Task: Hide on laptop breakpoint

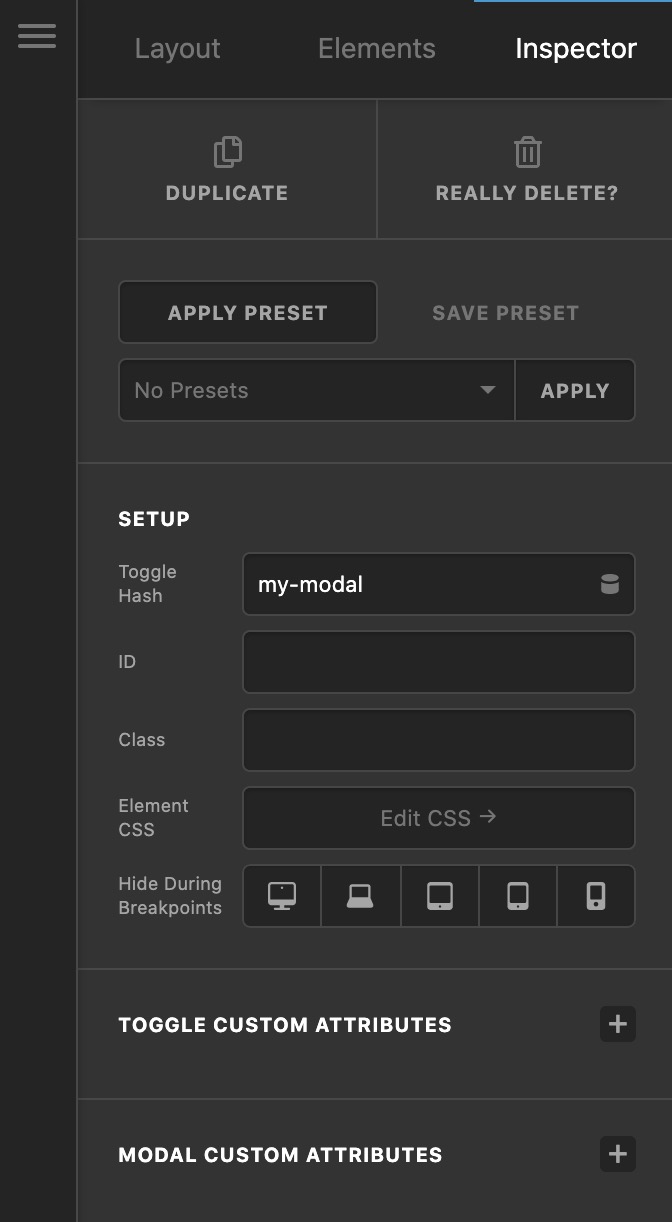Action: point(360,896)
